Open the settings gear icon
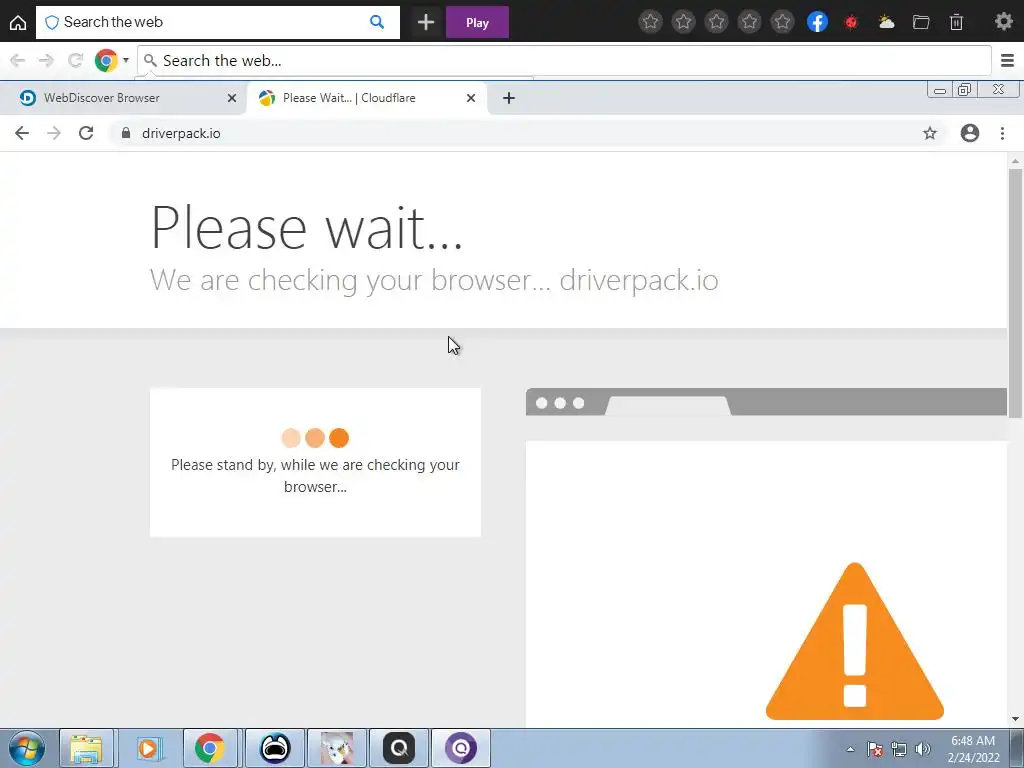The width and height of the screenshot is (1024, 768). coord(1004,22)
